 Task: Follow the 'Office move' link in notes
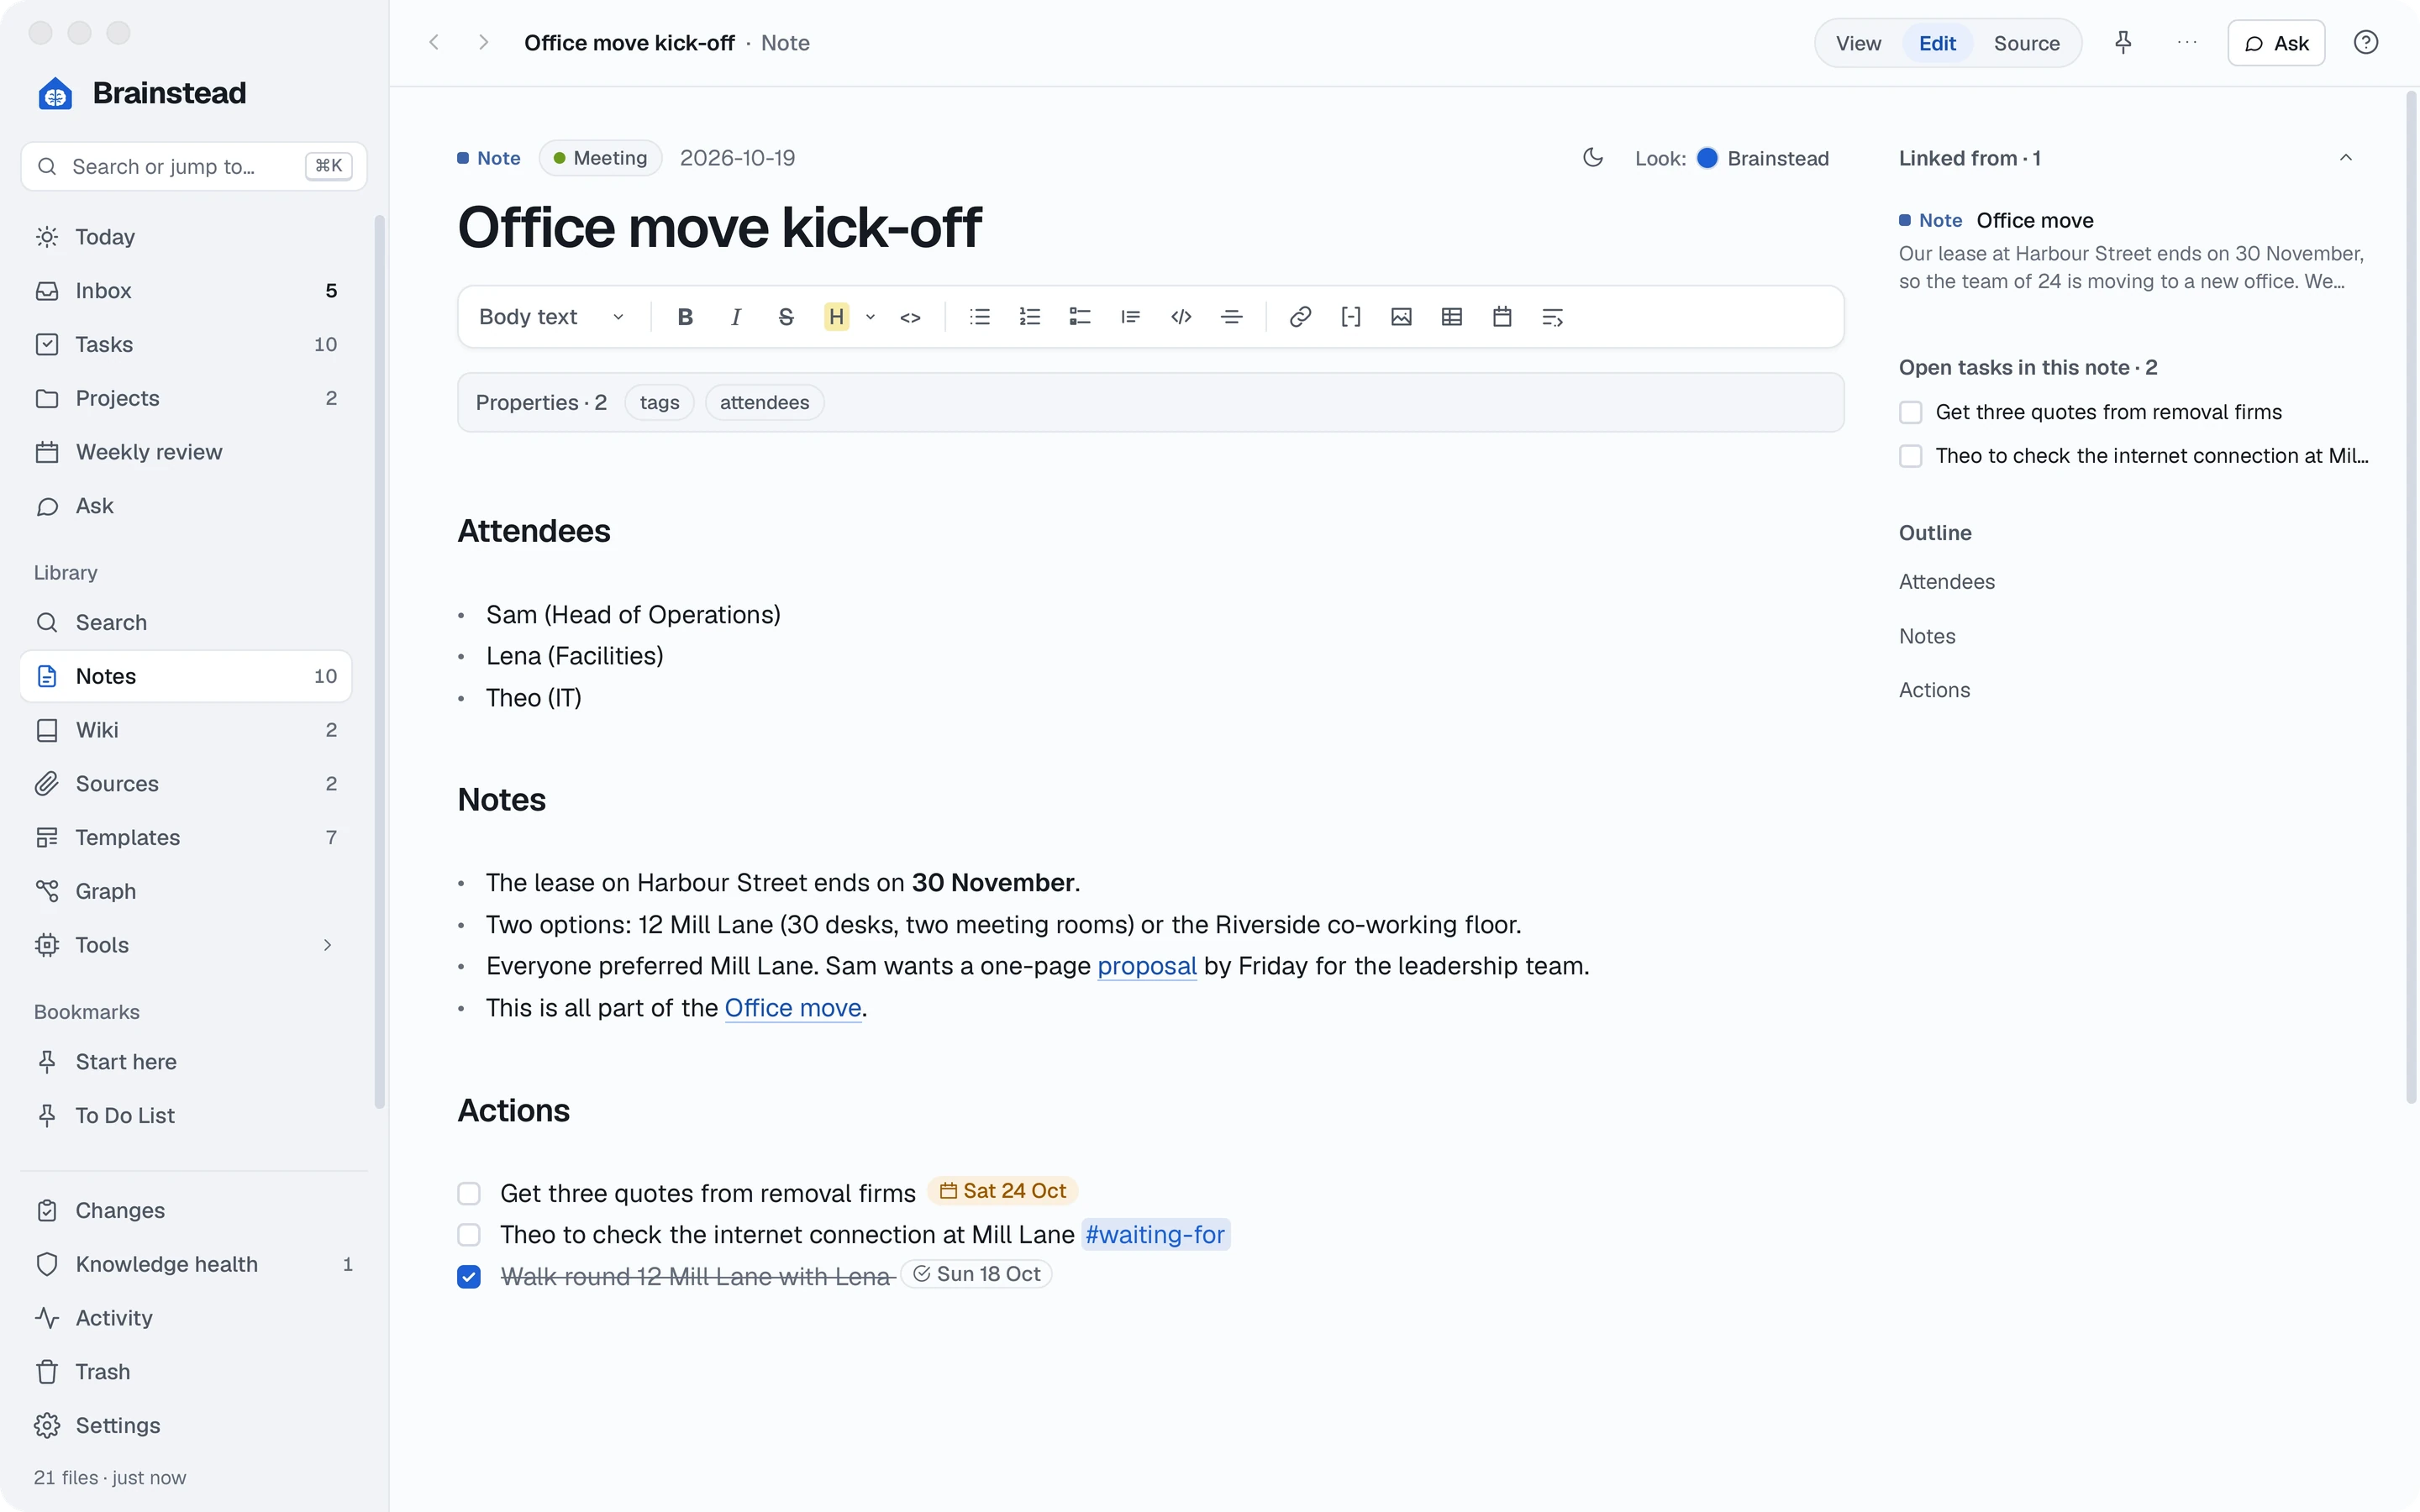[793, 1008]
